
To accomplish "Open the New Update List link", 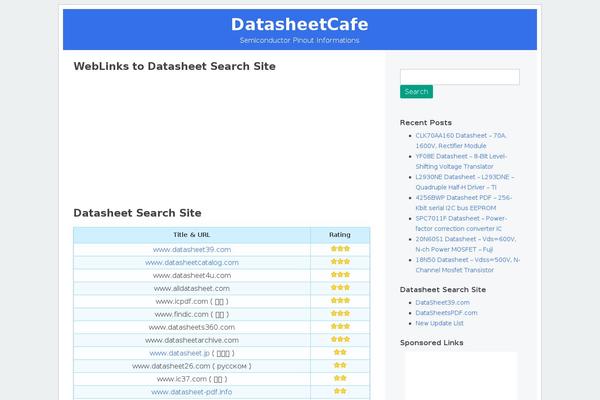I will 439,323.
